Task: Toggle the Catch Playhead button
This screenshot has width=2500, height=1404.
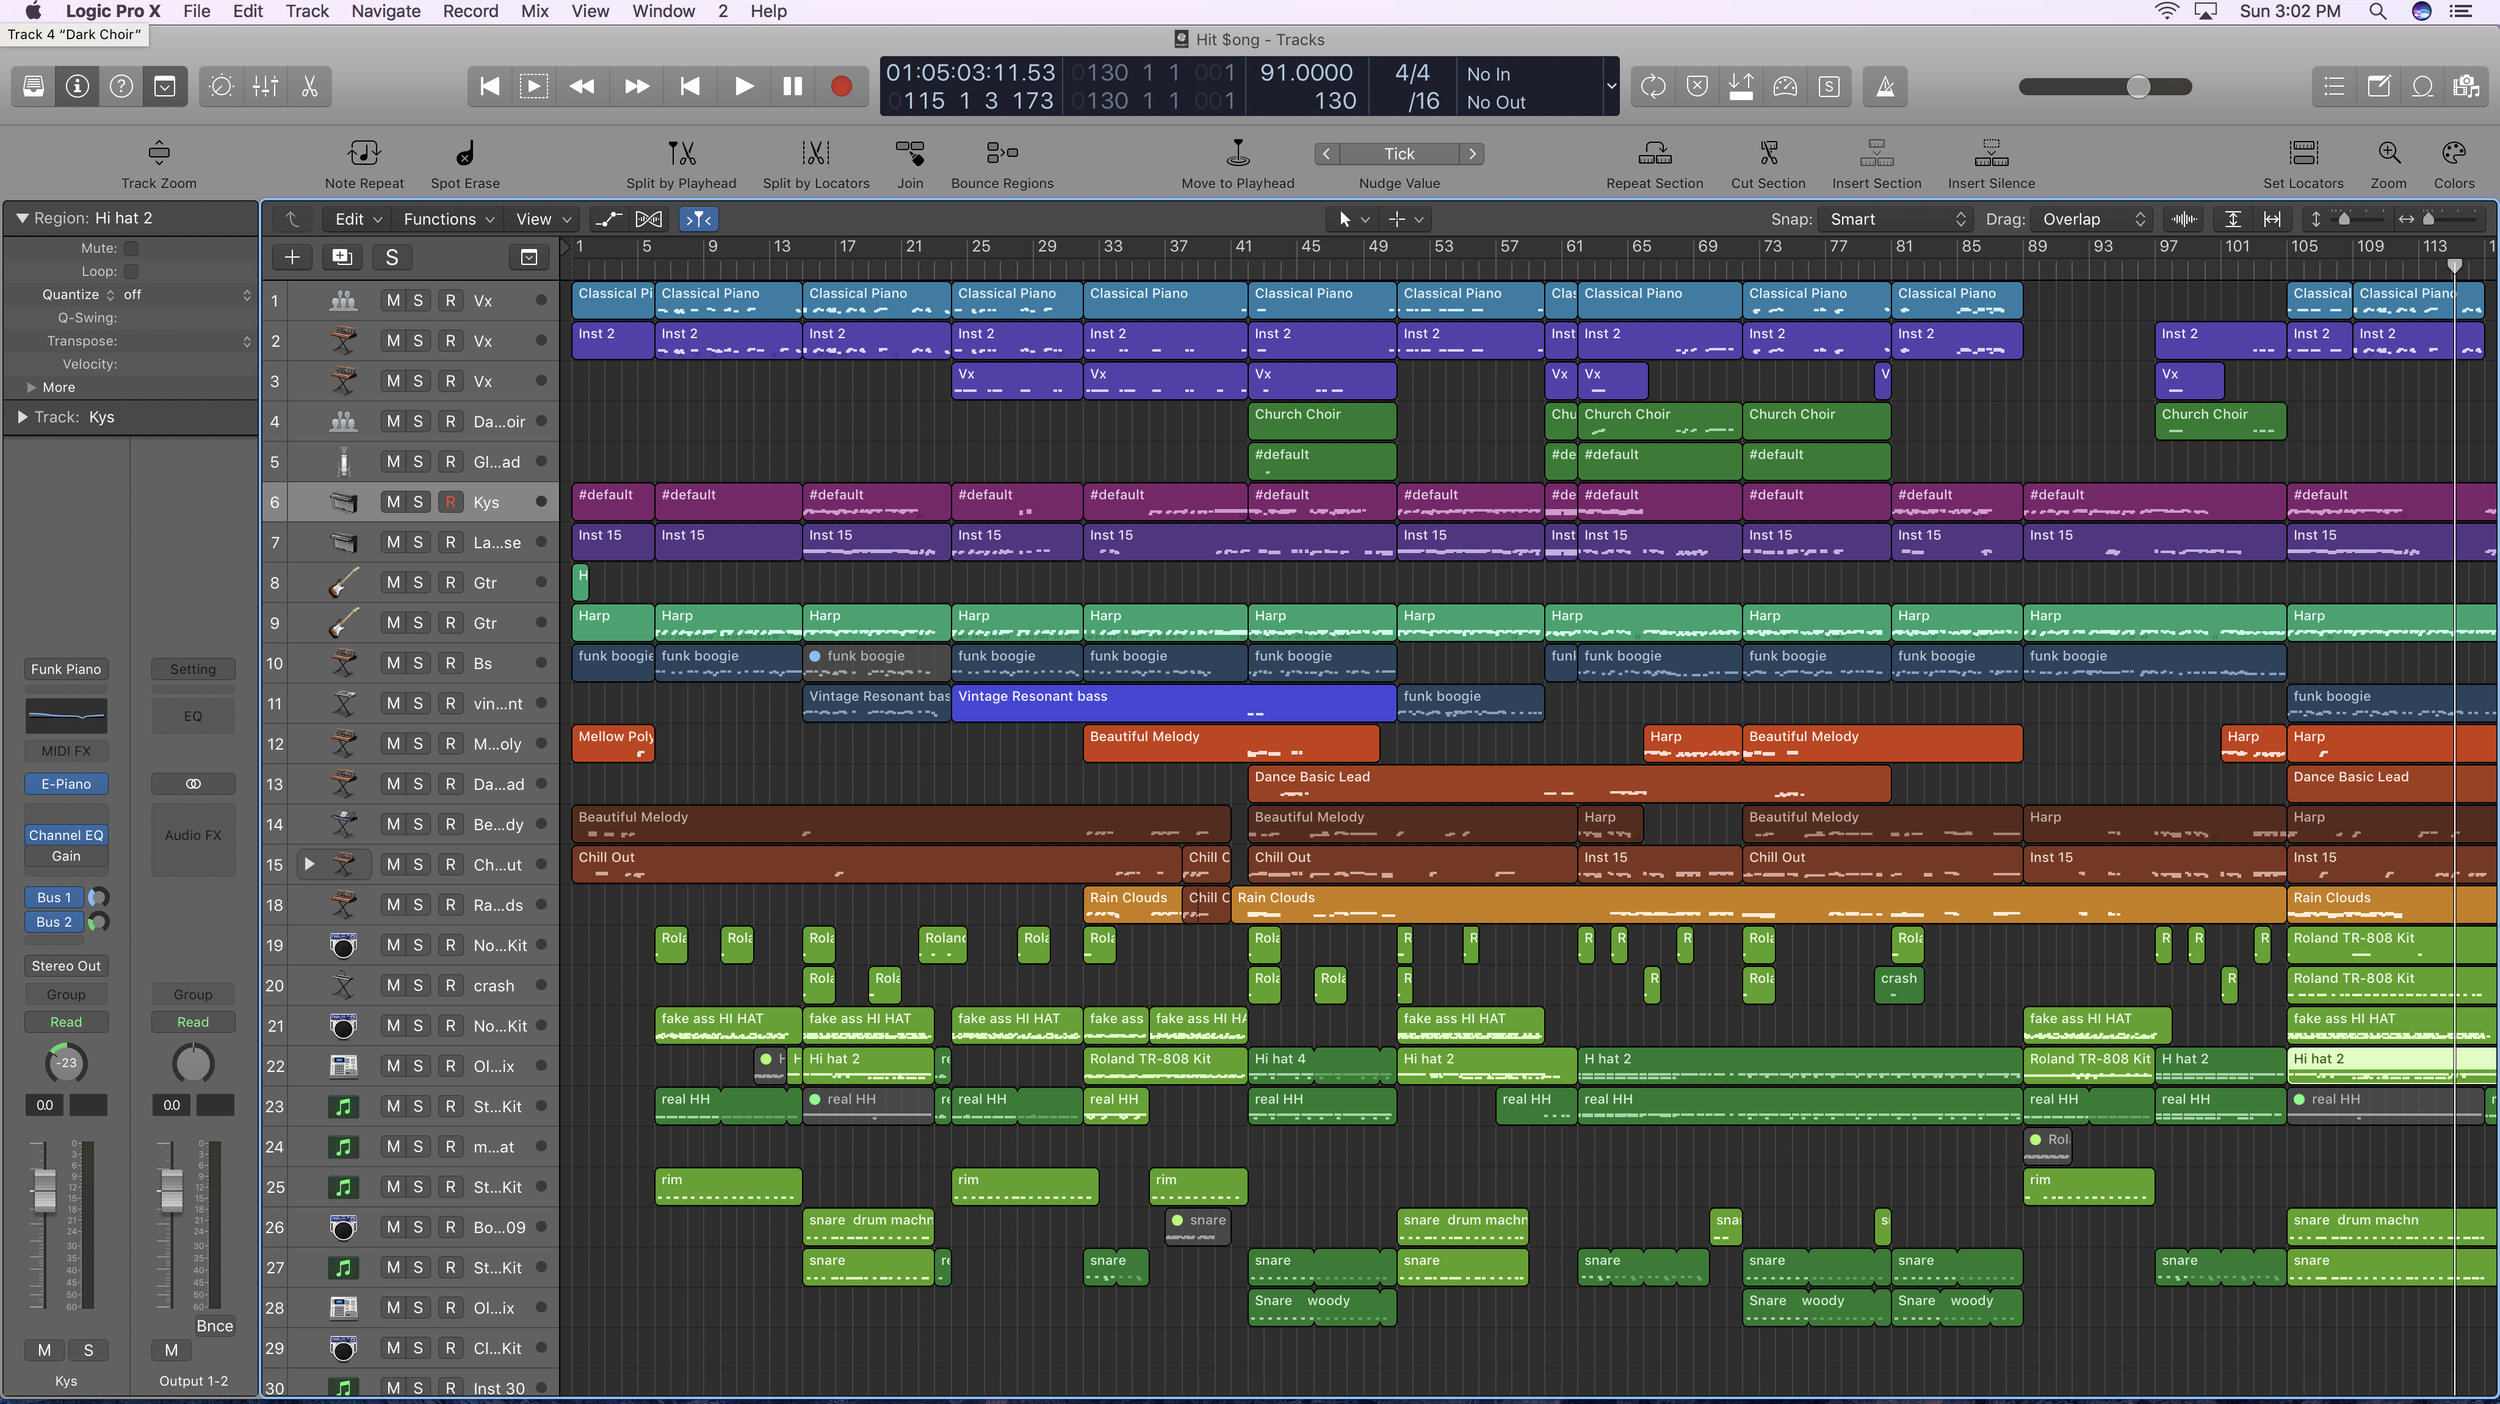Action: click(x=698, y=219)
